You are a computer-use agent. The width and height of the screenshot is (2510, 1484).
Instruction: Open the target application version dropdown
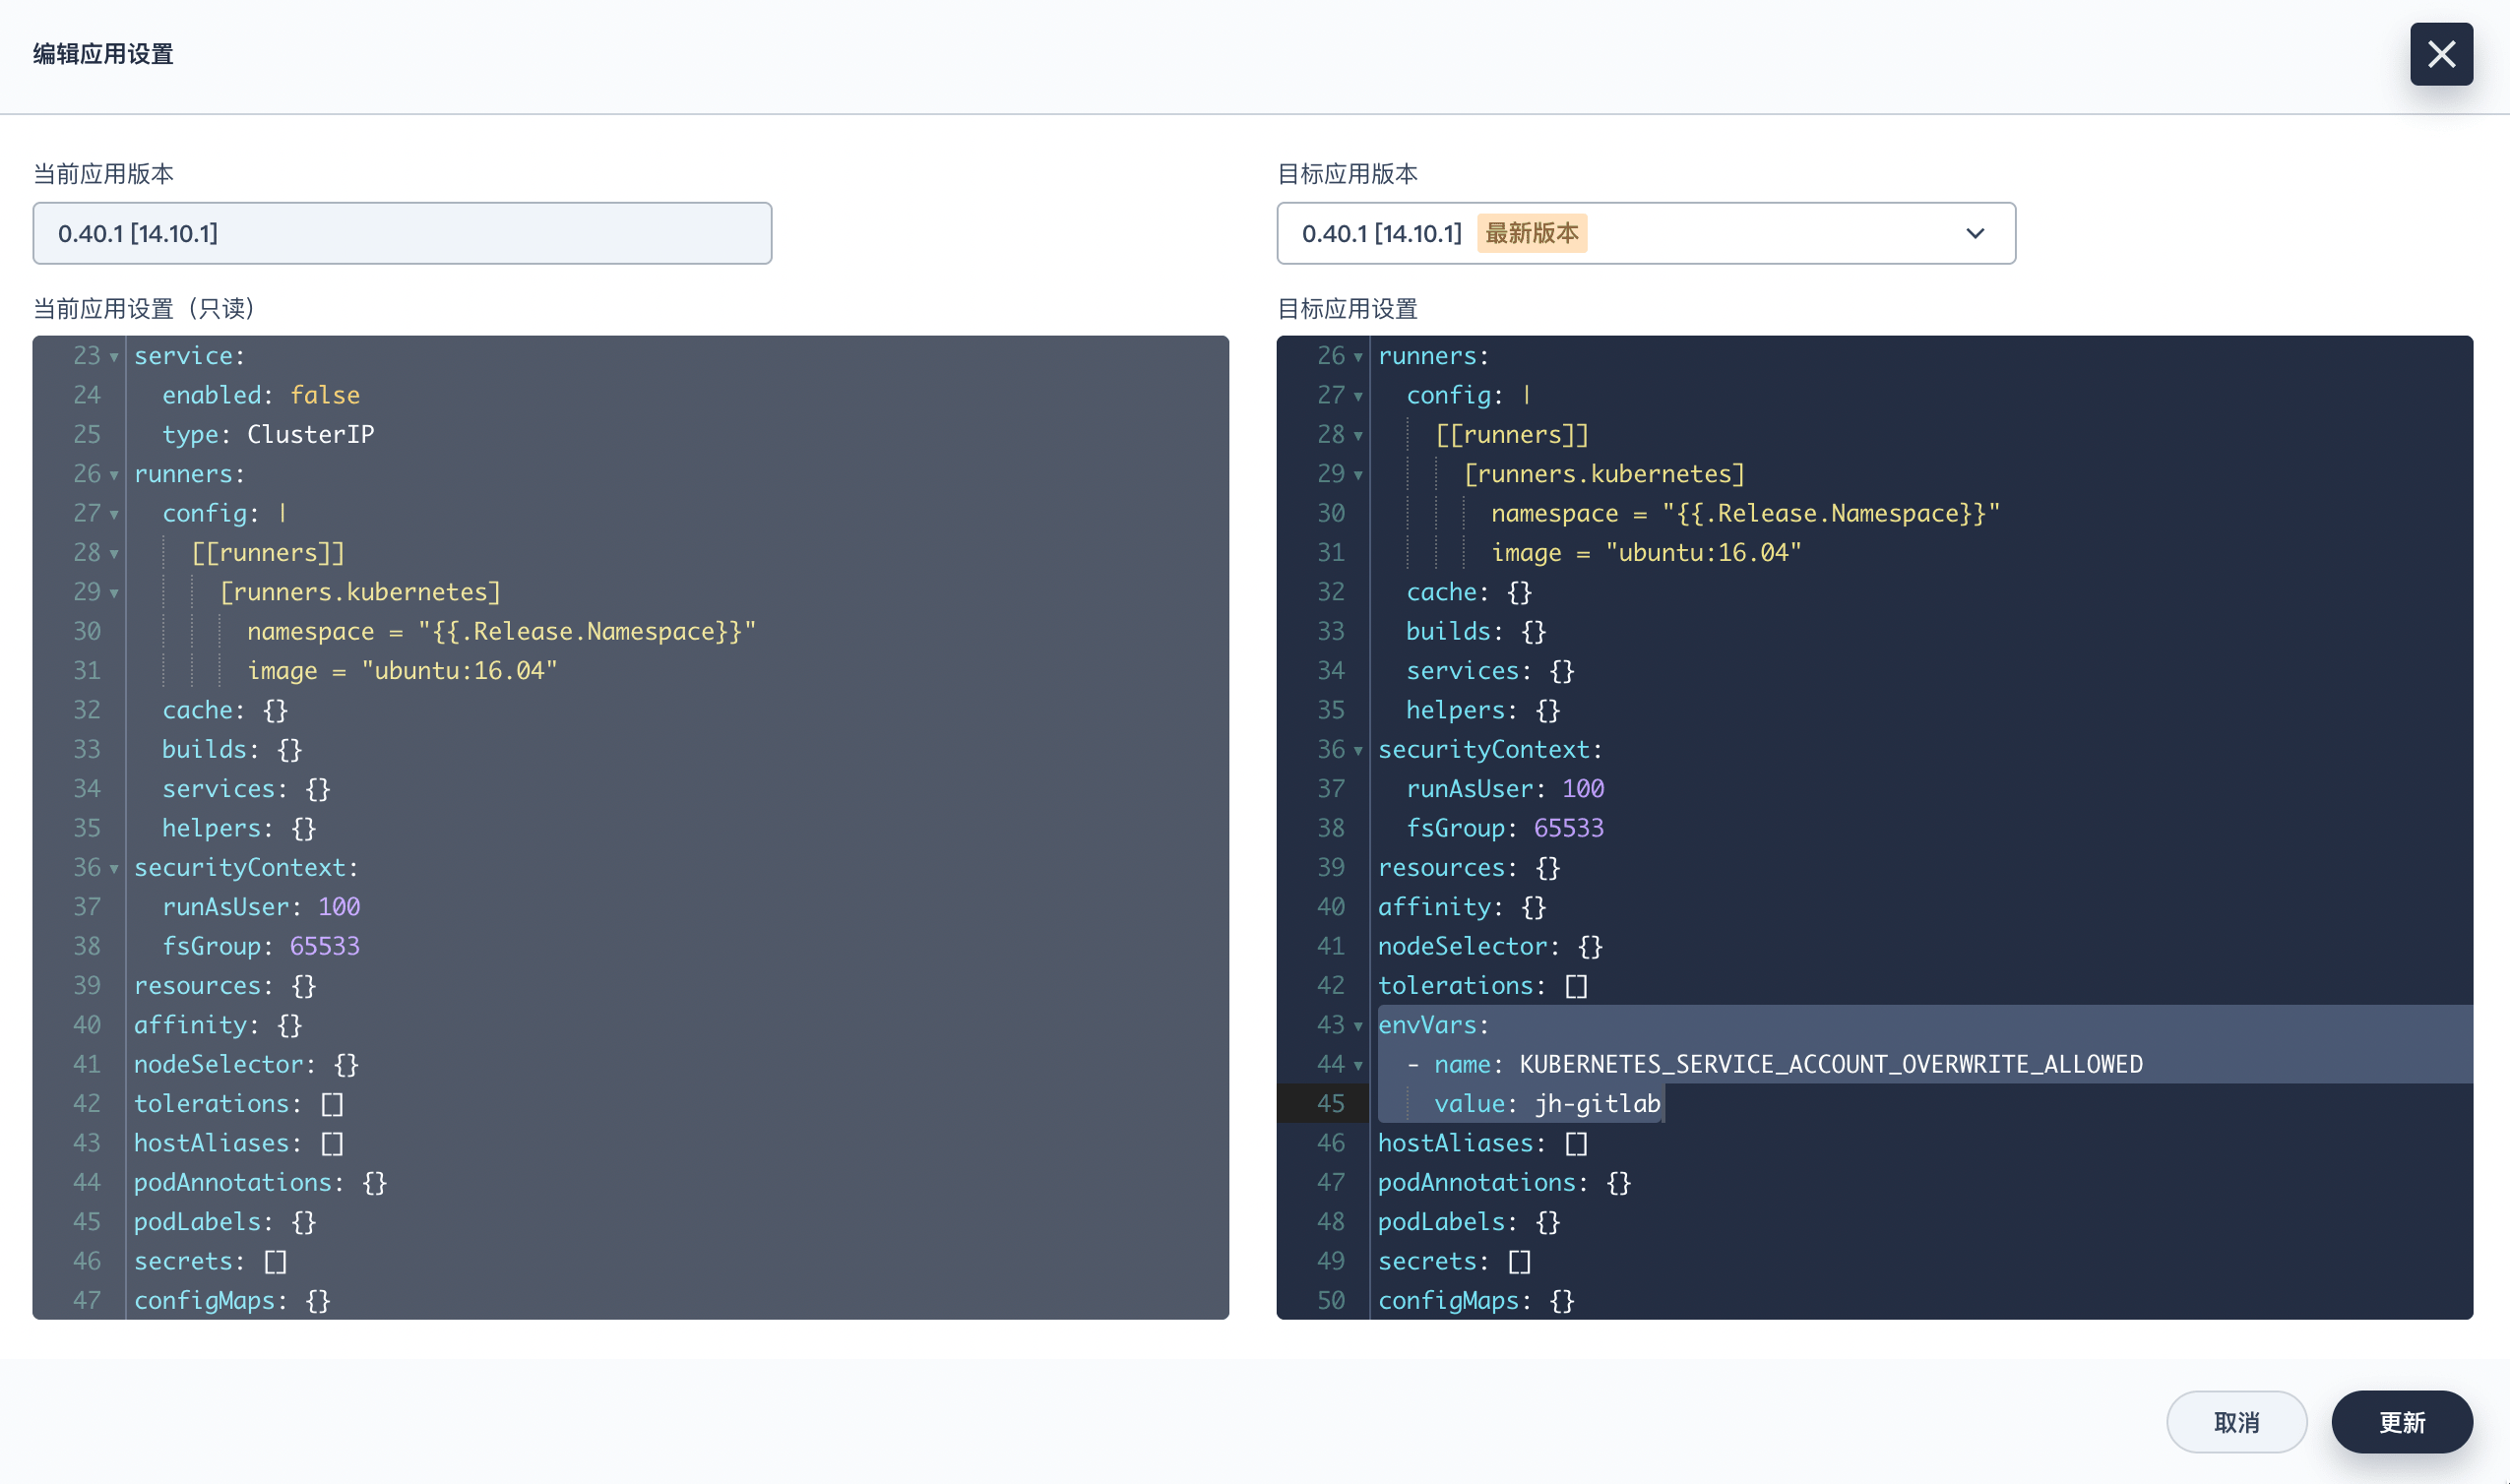coord(1644,233)
